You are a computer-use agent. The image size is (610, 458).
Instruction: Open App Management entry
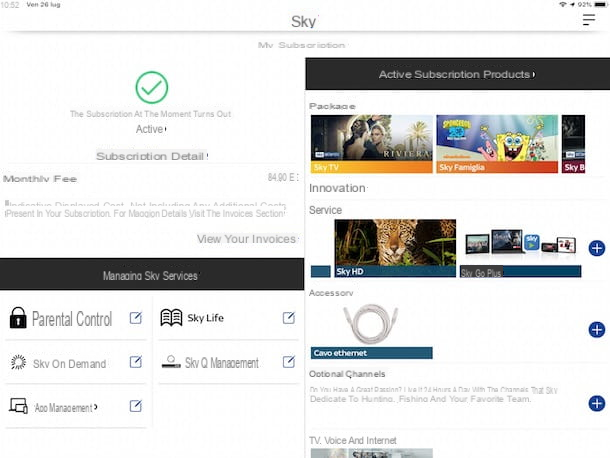(x=76, y=406)
